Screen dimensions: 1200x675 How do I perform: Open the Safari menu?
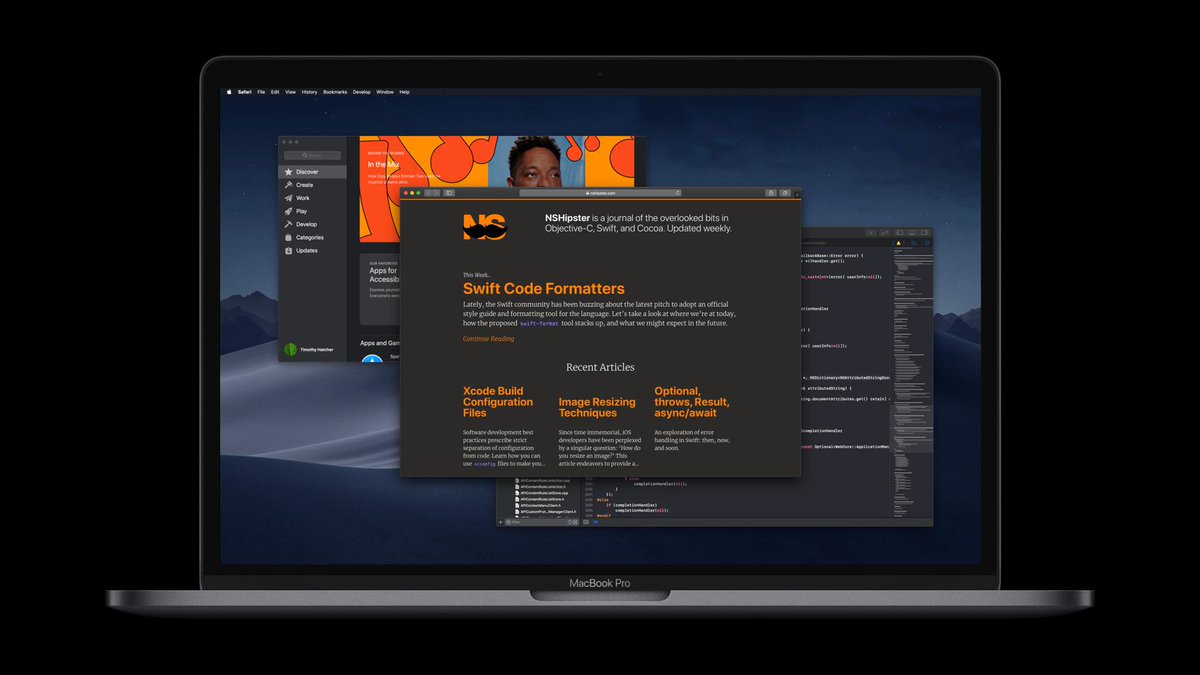pos(245,92)
